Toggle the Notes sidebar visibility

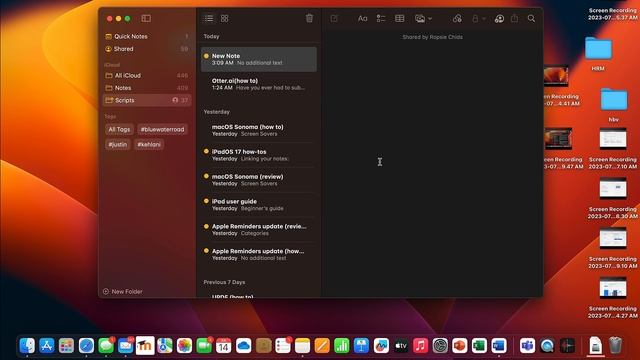[x=146, y=18]
